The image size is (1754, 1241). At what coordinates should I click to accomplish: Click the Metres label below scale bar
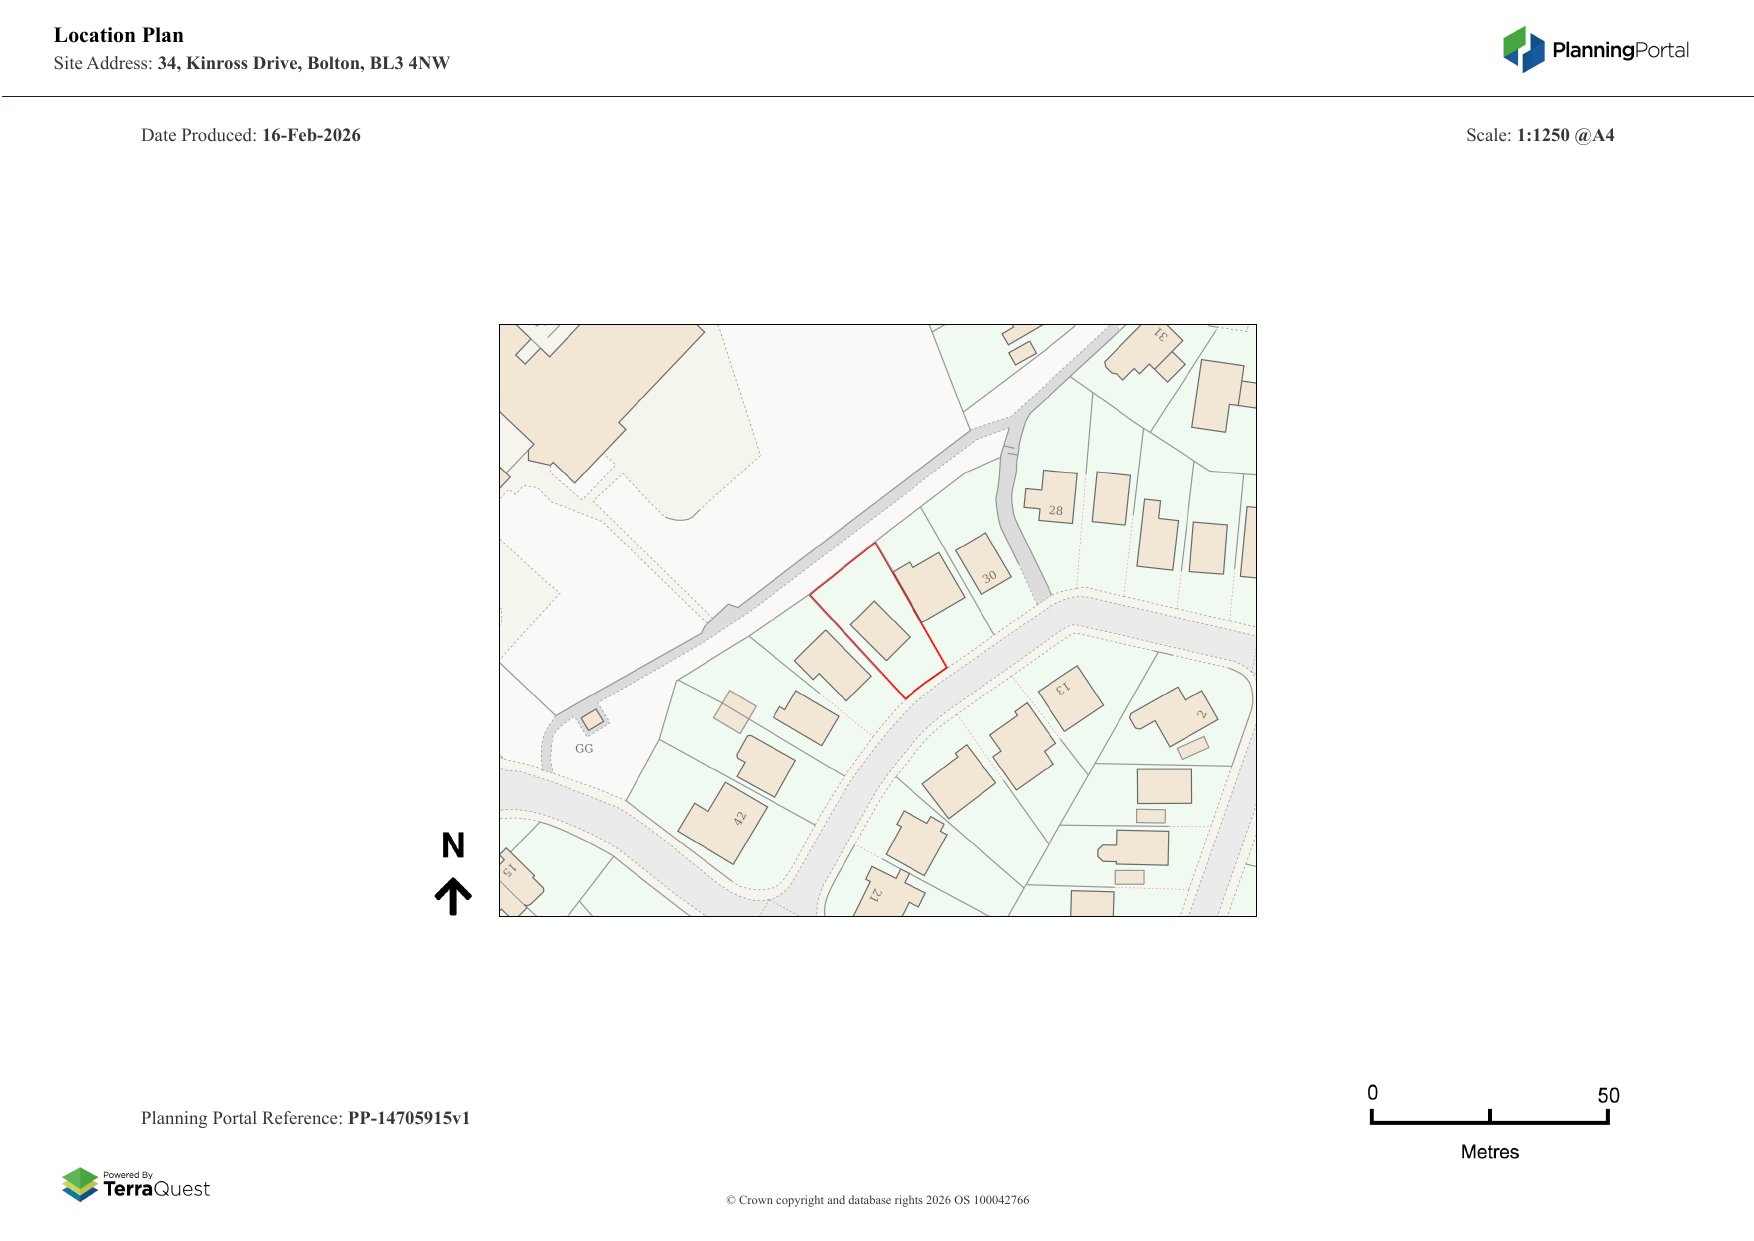1489,1152
